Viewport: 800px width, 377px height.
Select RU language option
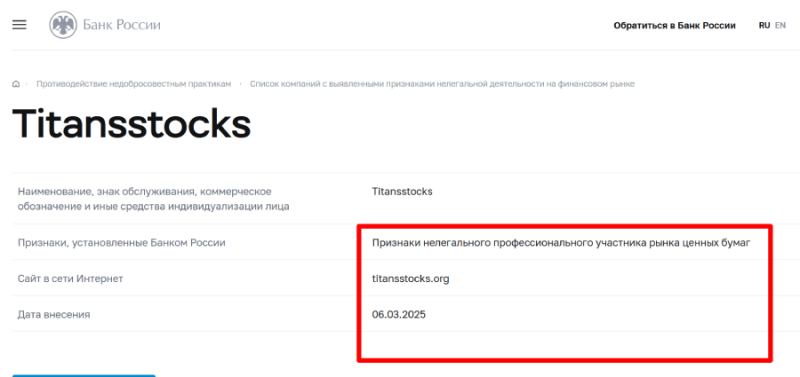[764, 25]
